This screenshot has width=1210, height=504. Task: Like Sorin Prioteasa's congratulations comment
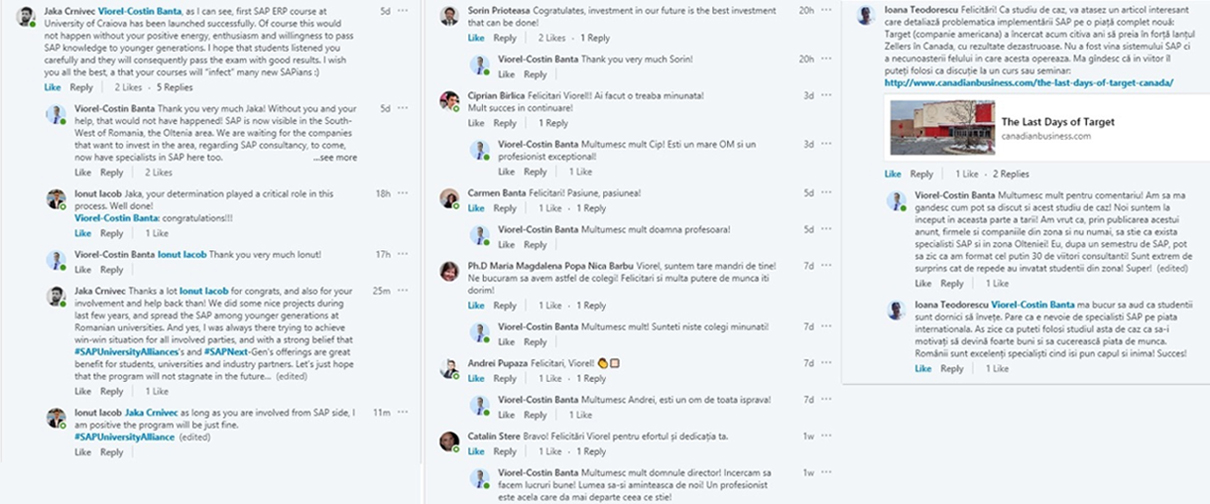pyautogui.click(x=477, y=39)
